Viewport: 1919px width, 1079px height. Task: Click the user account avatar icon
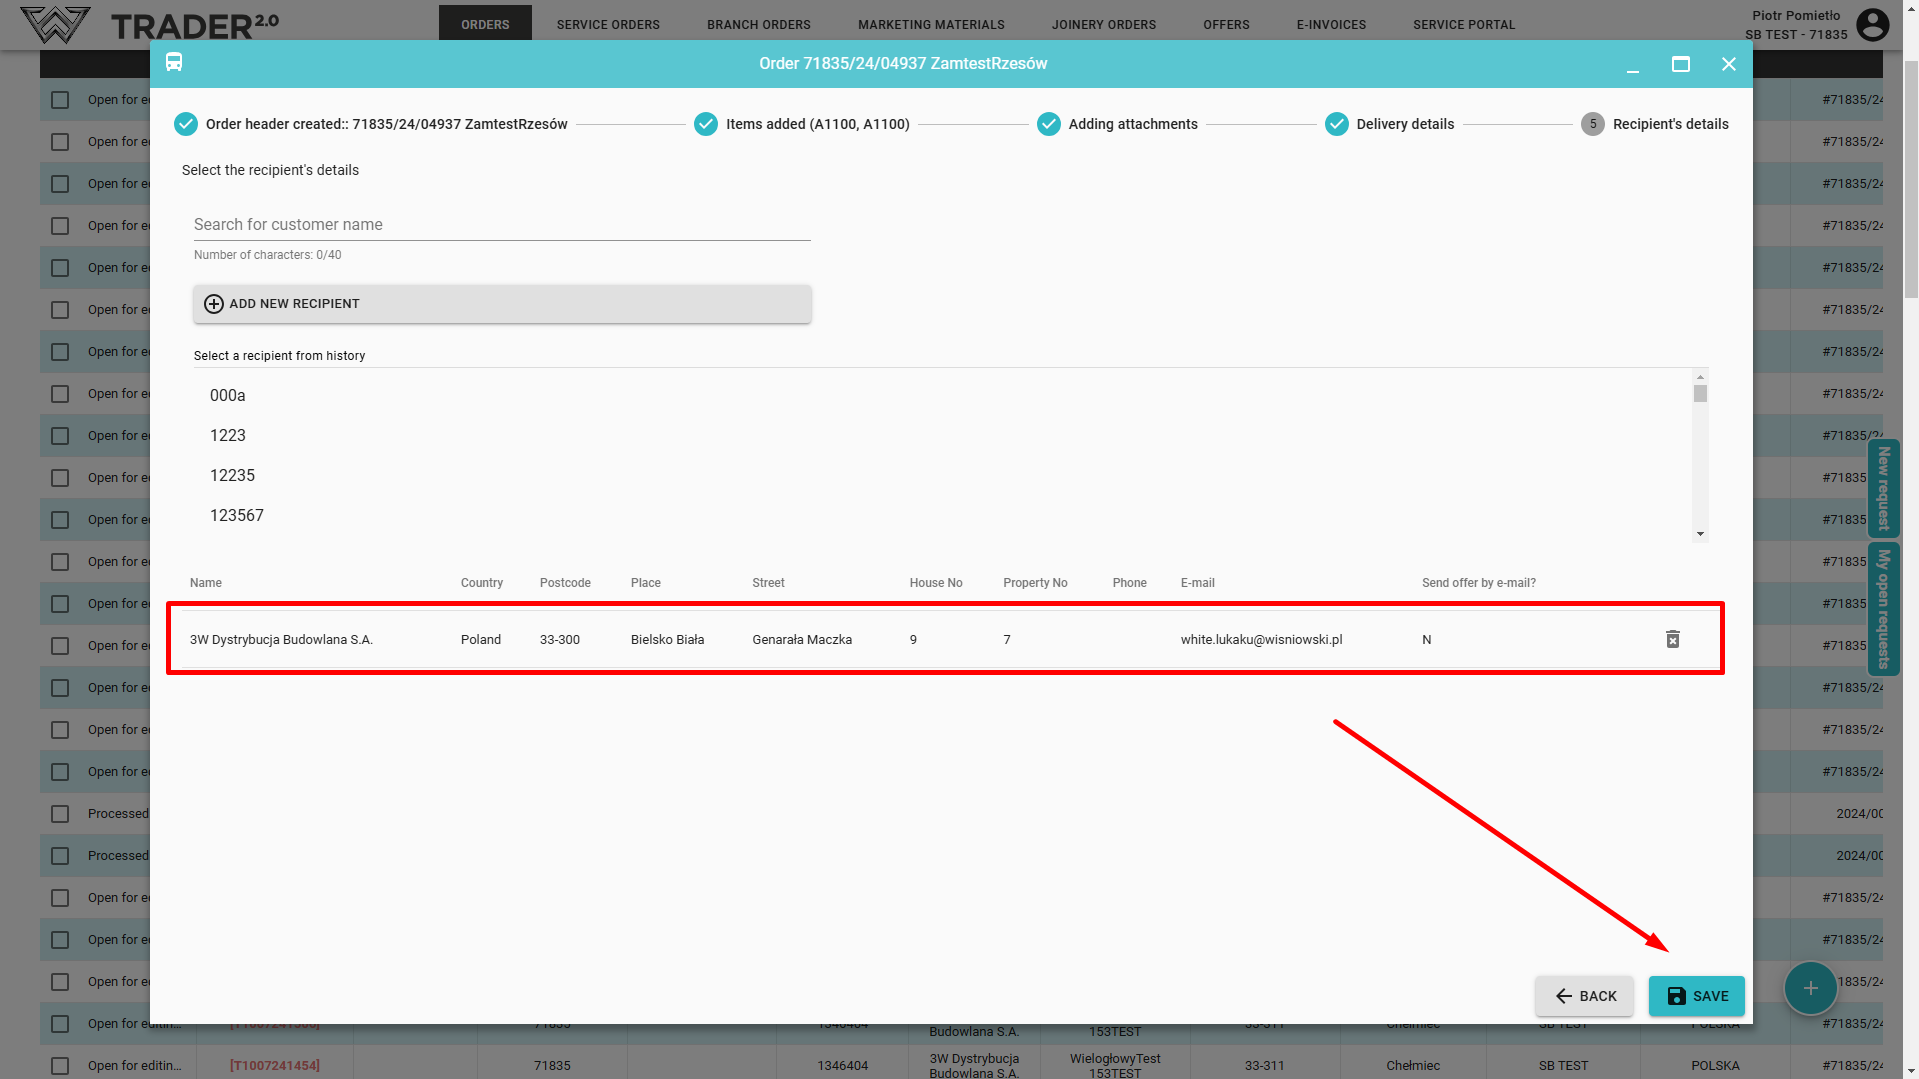tap(1872, 24)
